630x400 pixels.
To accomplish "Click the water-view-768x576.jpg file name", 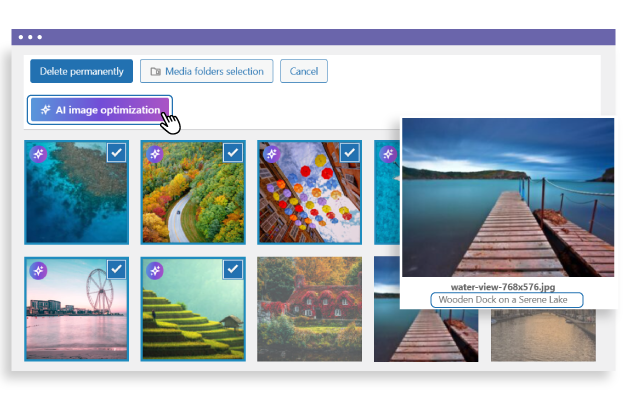I will (x=503, y=287).
